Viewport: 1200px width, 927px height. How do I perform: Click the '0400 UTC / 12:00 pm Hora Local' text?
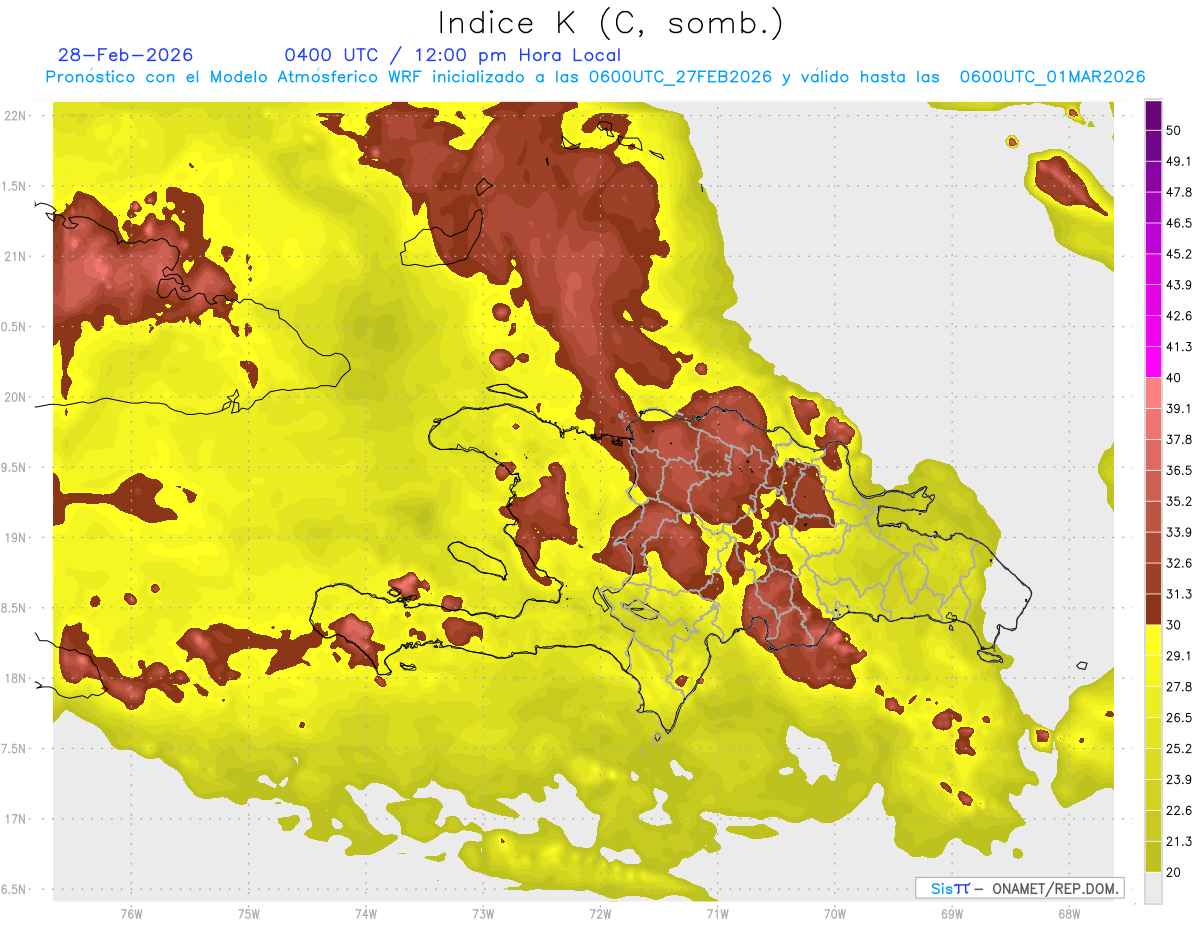point(452,55)
